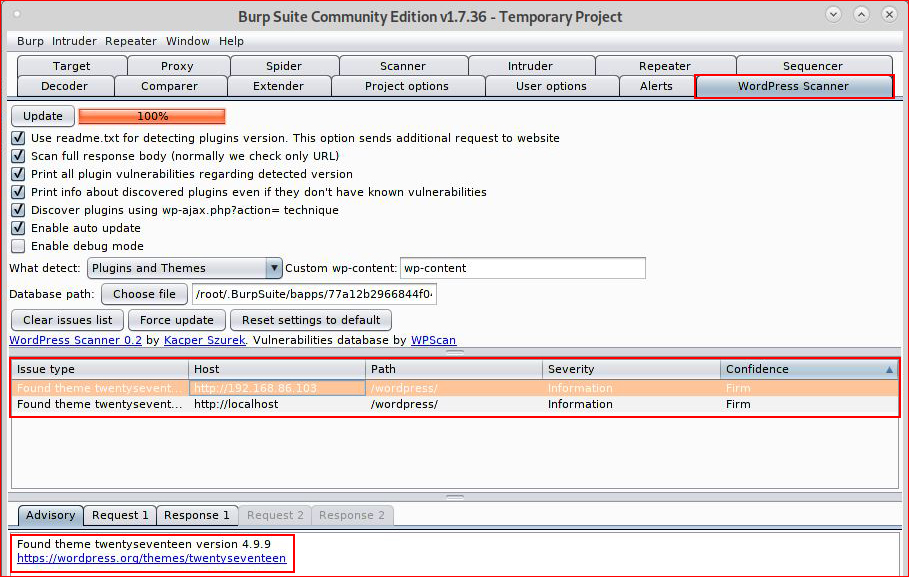Click the Host column header

click(x=277, y=369)
